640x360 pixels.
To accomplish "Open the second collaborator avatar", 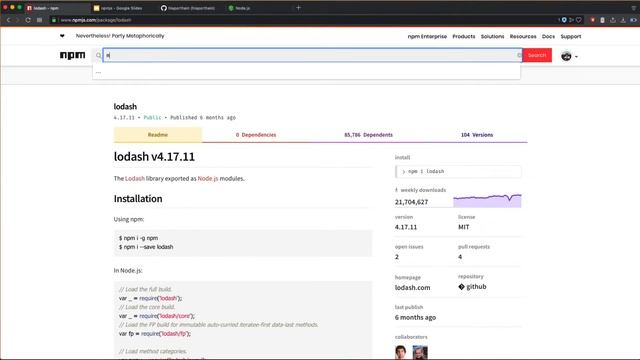I will tap(420, 352).
